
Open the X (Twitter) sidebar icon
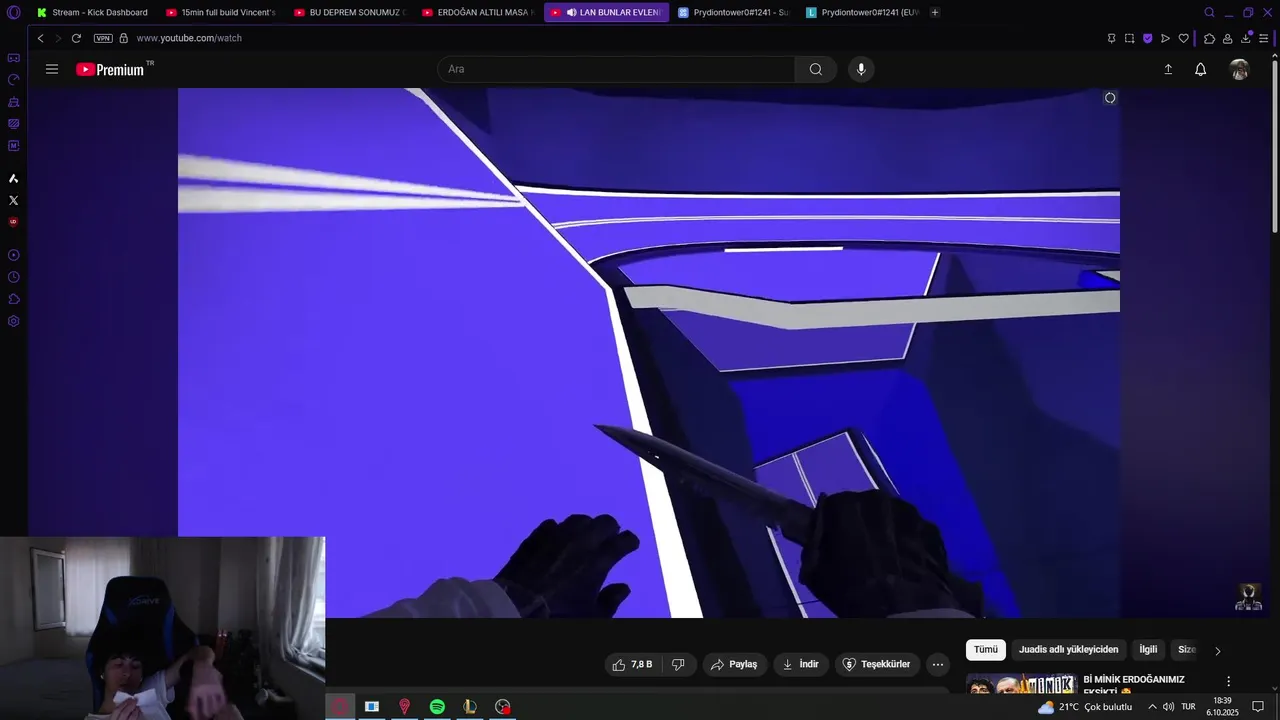(13, 200)
